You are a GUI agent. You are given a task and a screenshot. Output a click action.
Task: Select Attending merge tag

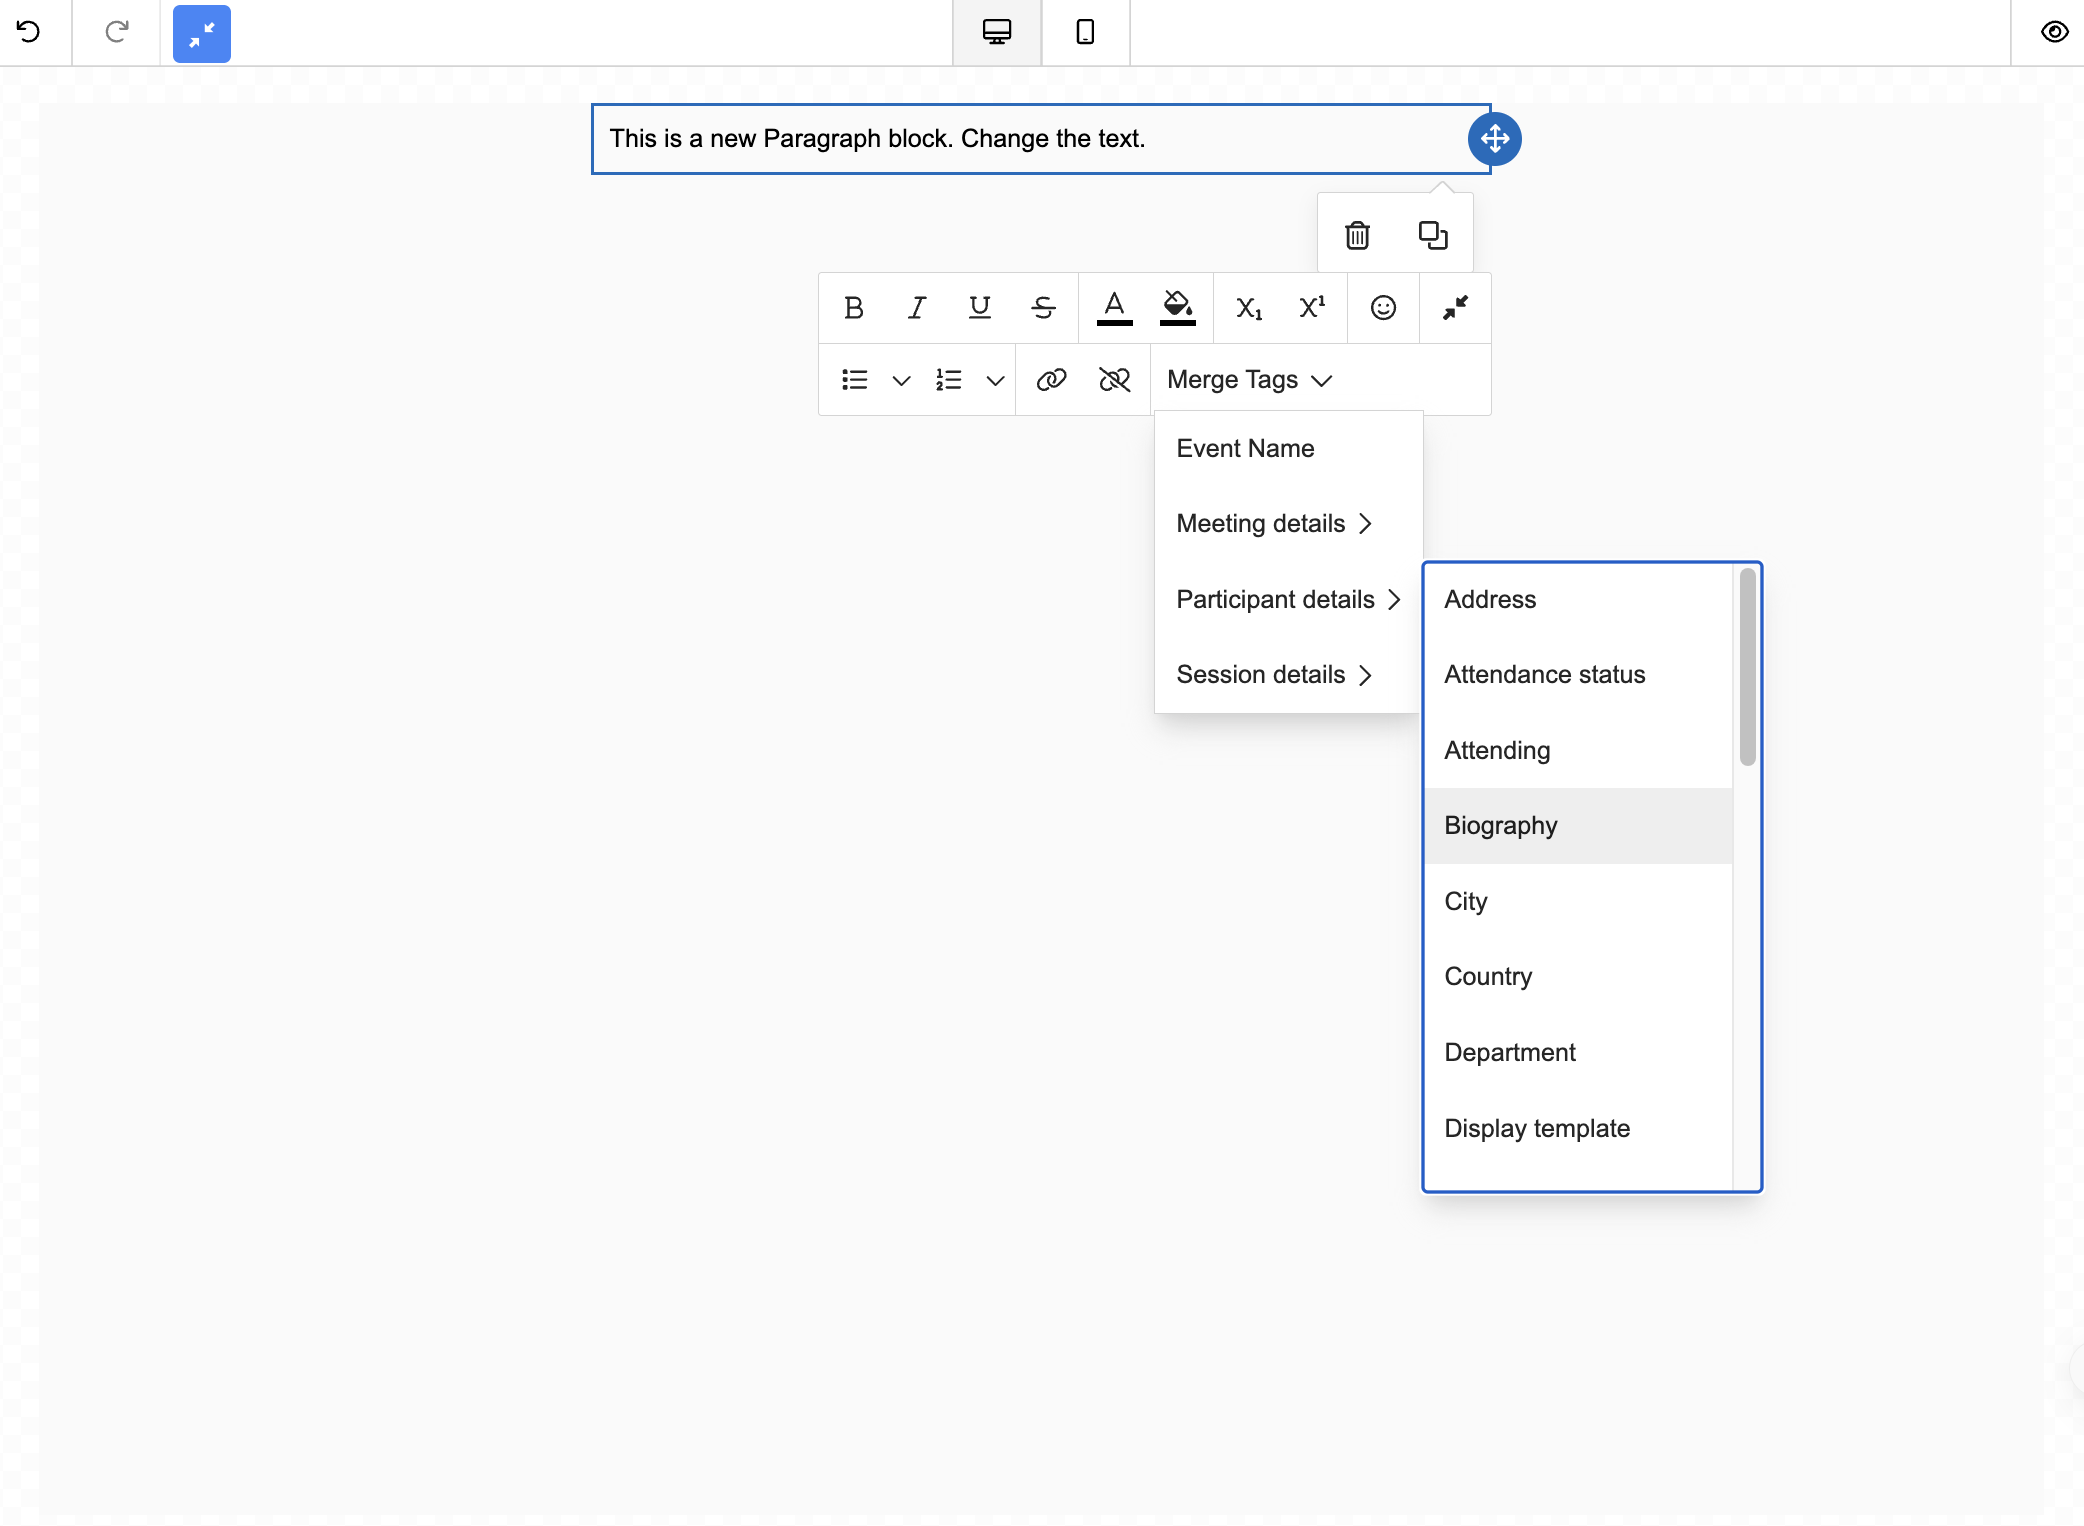[x=1578, y=751]
